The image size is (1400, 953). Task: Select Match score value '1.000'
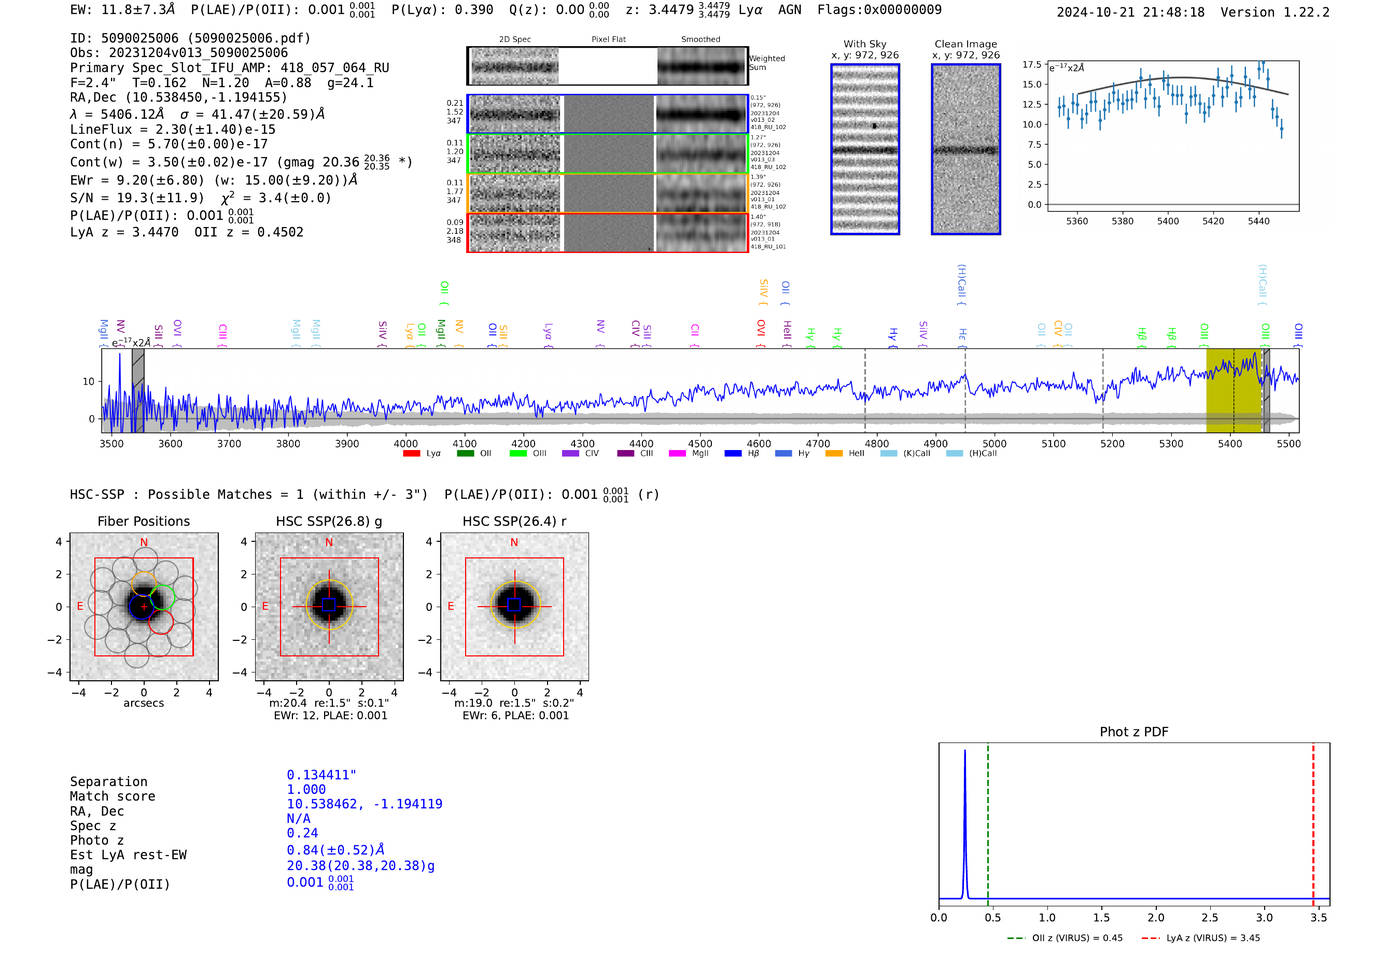click(x=306, y=789)
